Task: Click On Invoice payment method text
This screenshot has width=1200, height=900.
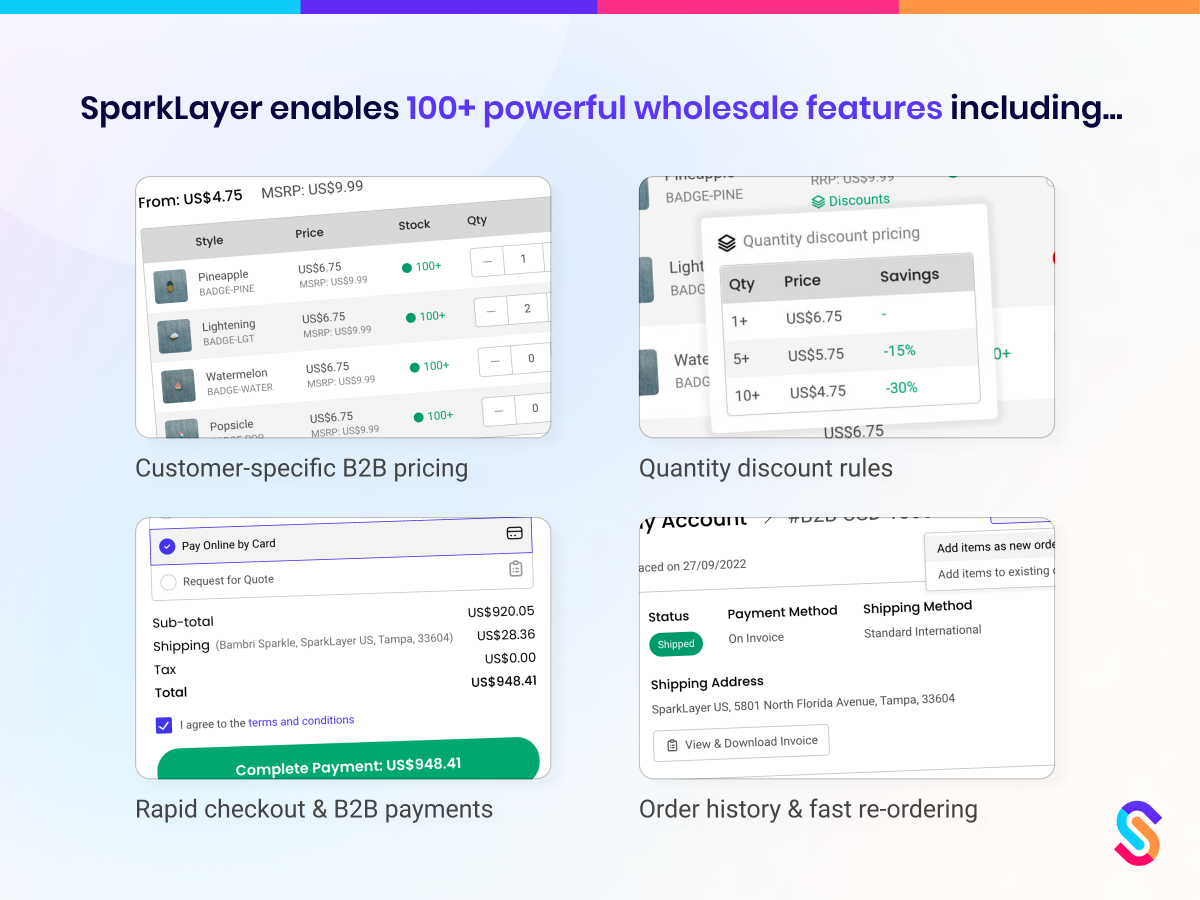Action: point(756,638)
